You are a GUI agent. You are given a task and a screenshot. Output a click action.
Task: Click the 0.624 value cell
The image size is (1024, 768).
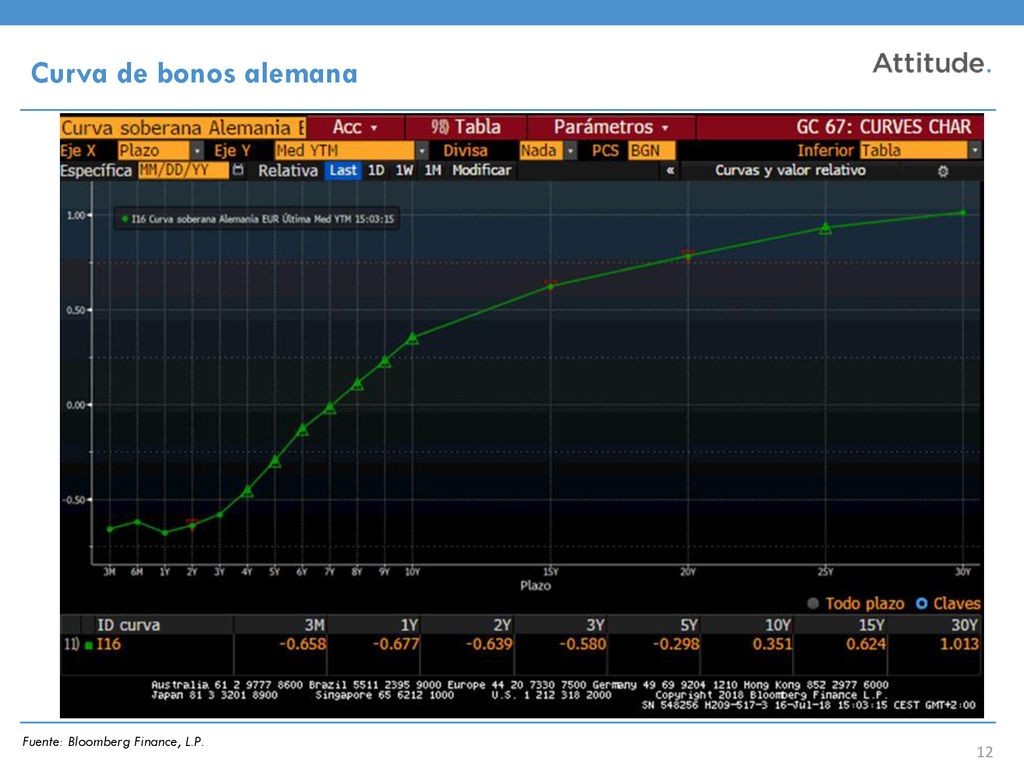pyautogui.click(x=866, y=645)
